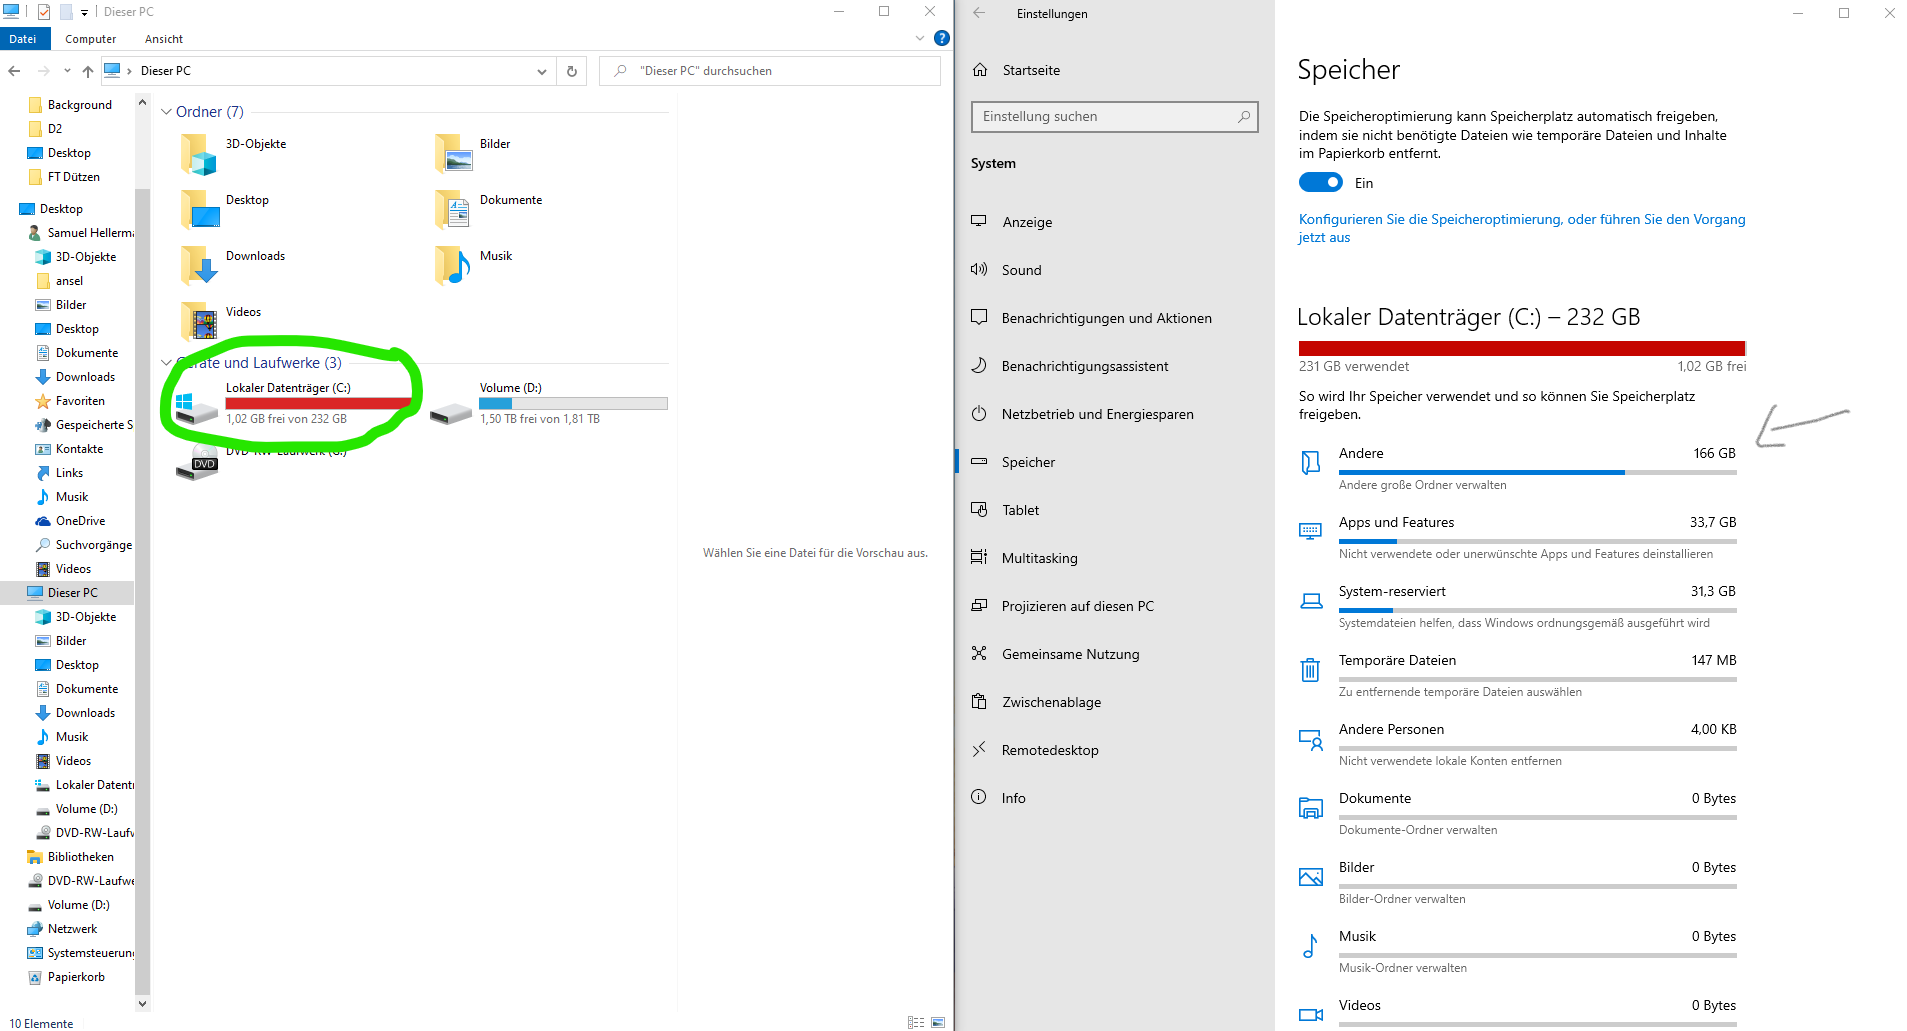
Task: Click the Zwischenablage clipboard icon
Action: tap(979, 701)
